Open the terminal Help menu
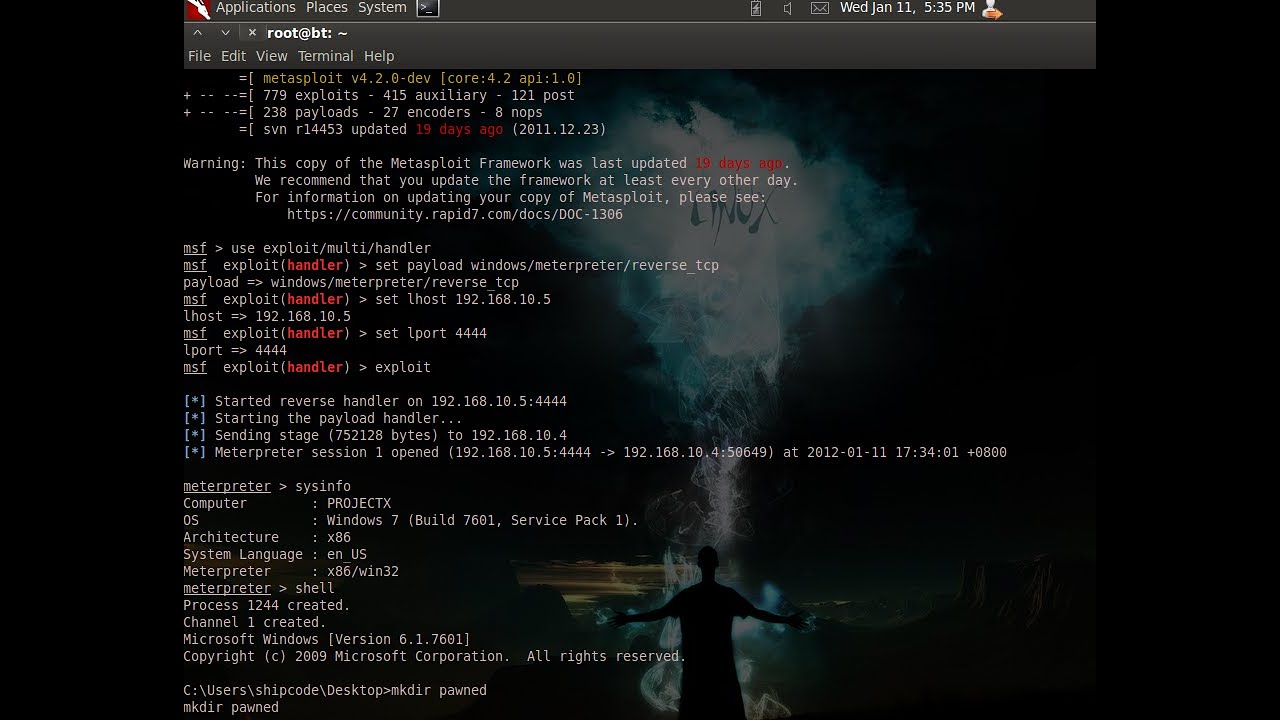This screenshot has height=720, width=1280. point(379,56)
